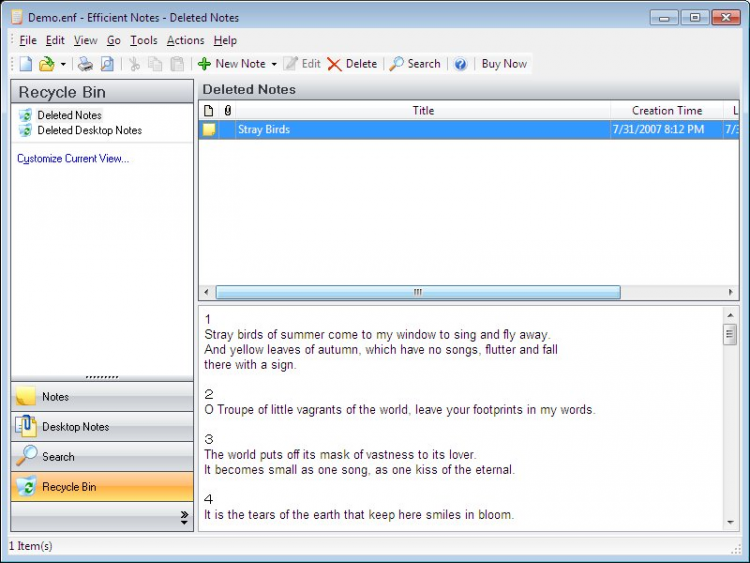Click the Search toolbar button
This screenshot has width=750, height=563.
pyautogui.click(x=415, y=64)
